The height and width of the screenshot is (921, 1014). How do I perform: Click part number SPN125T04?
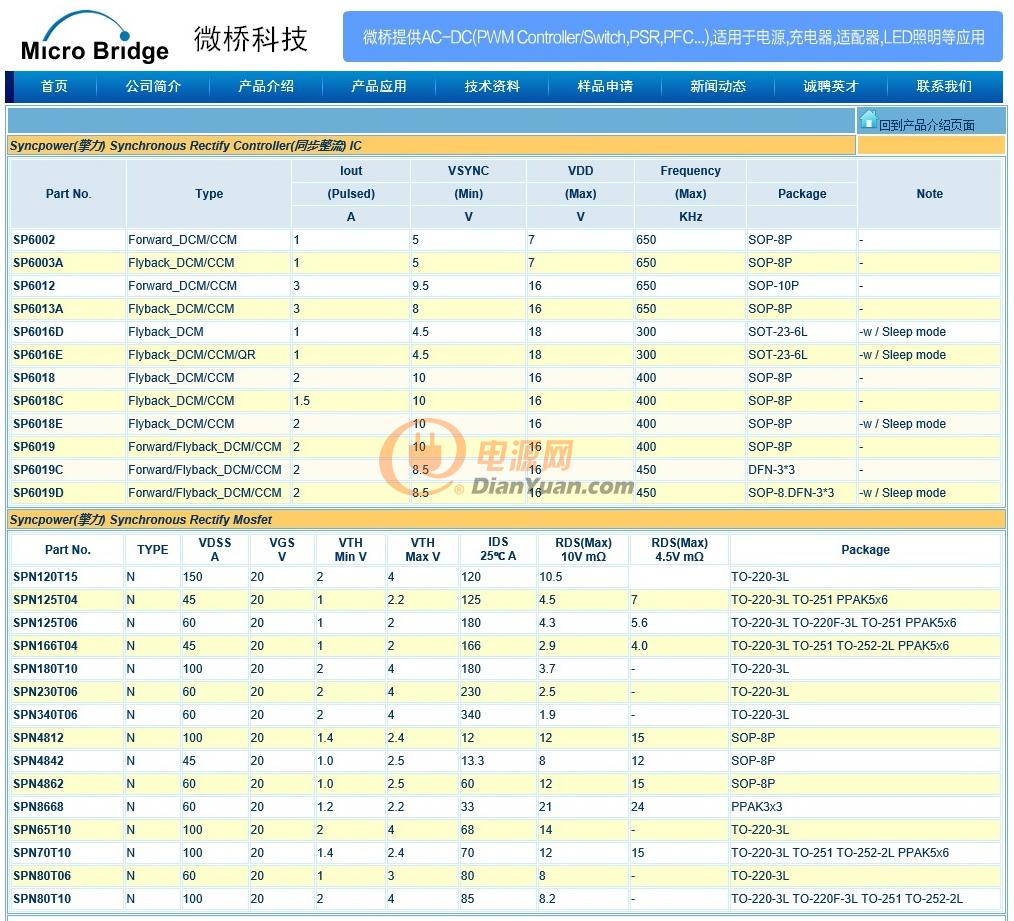45,600
